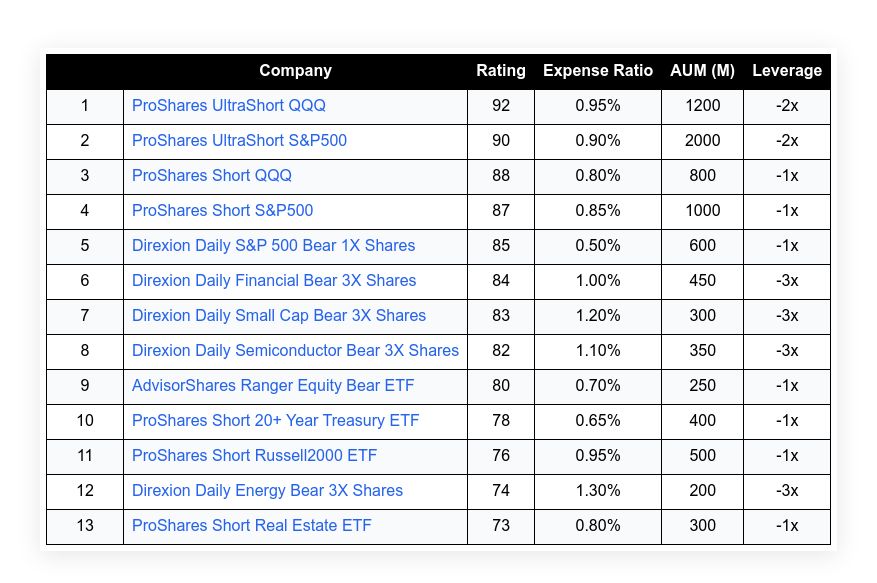Click Direxion Daily Semiconductor Bear 3X Shares link
The width and height of the screenshot is (877, 583).
point(295,351)
